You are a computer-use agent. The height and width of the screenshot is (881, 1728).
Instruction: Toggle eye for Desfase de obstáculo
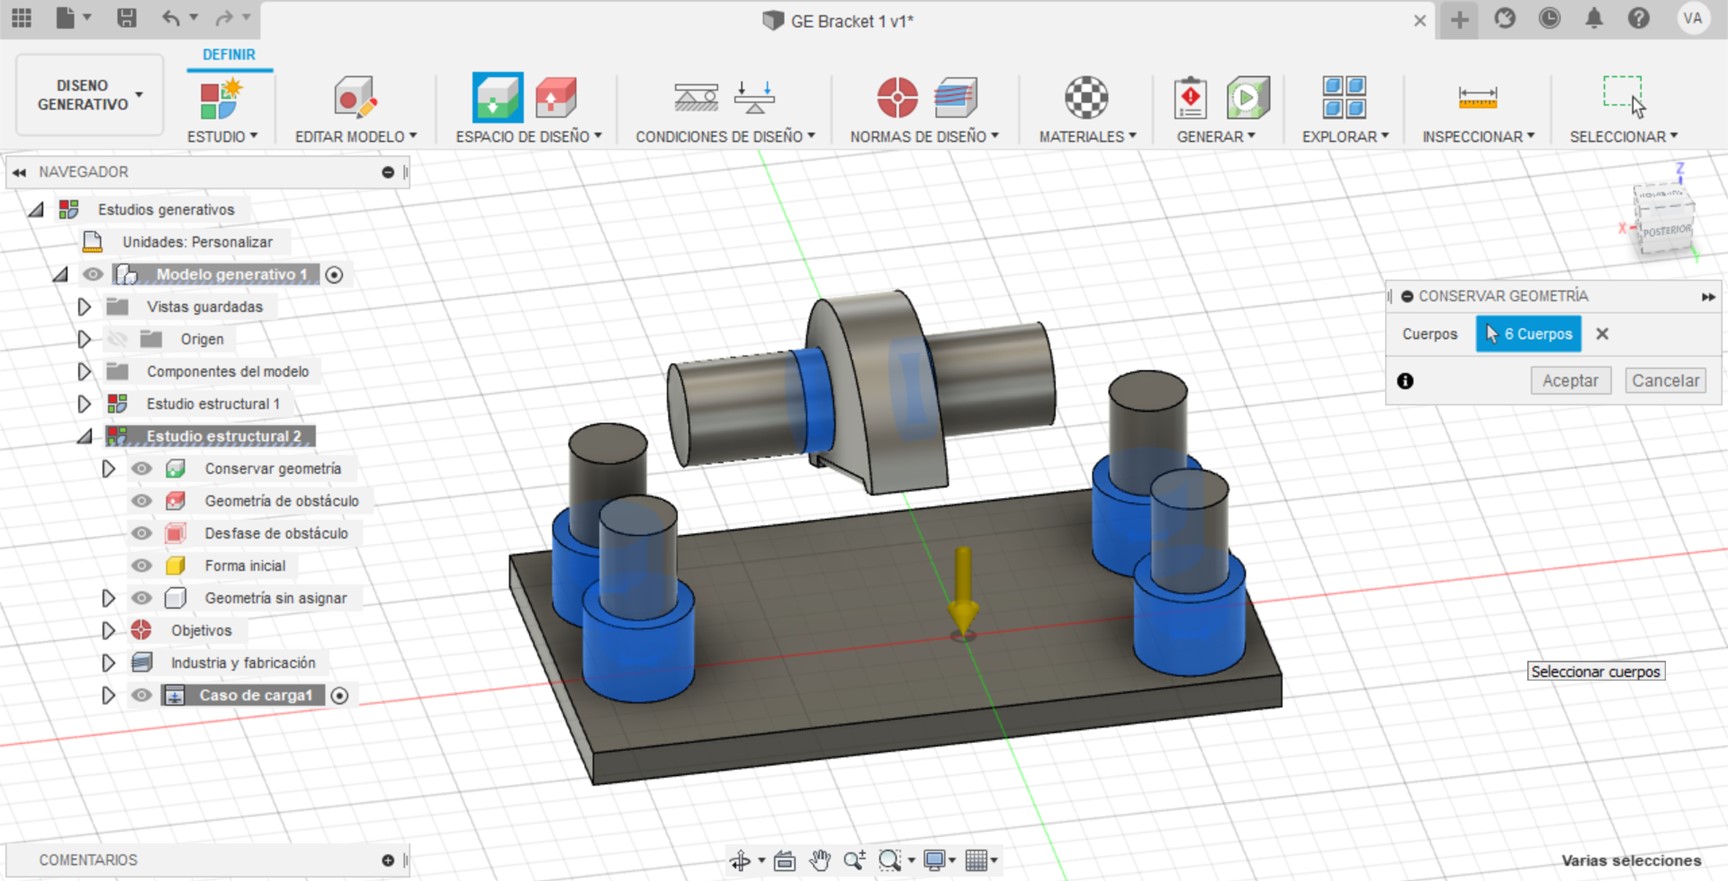[142, 533]
